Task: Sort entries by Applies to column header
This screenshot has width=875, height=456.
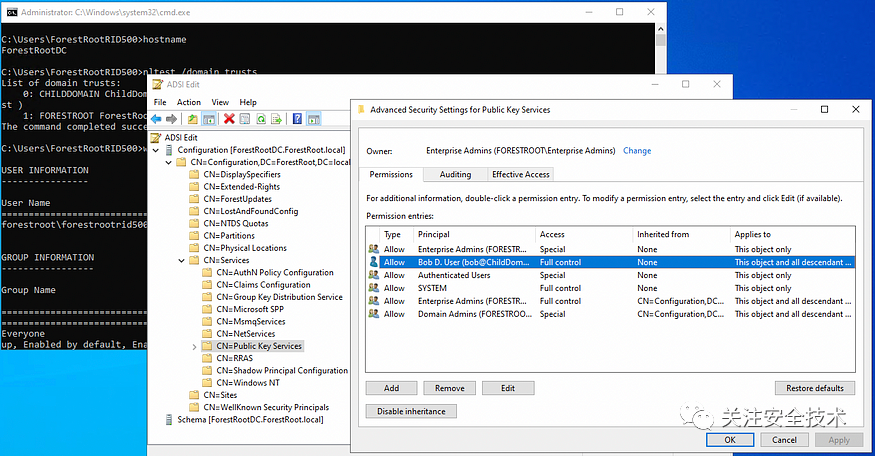Action: pos(792,234)
